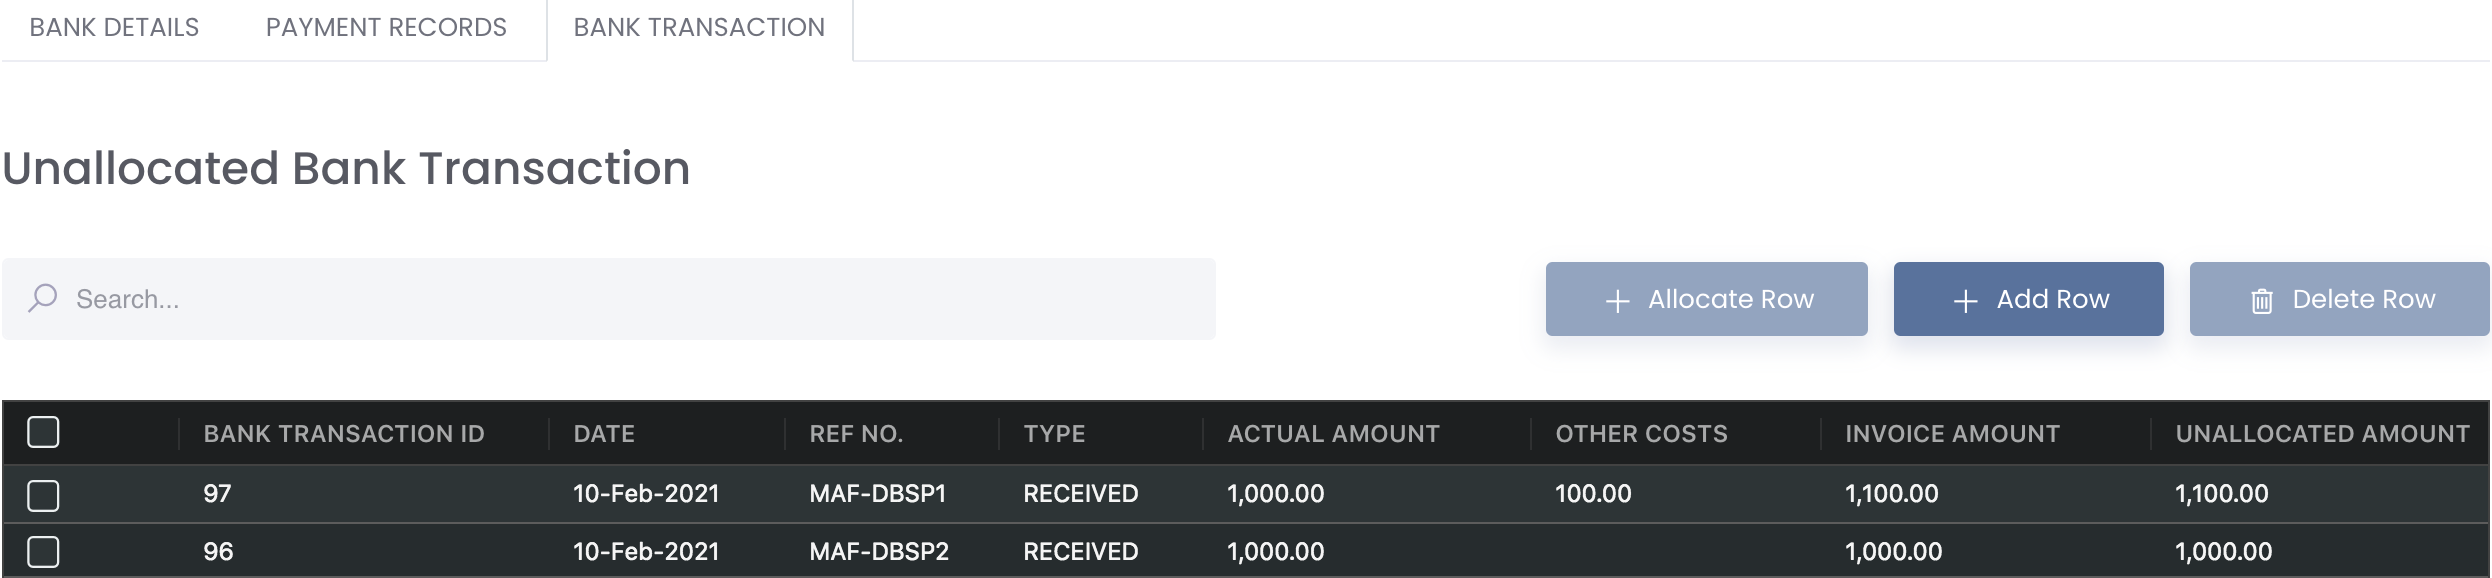Sort by the Unallocated Amount column header
This screenshot has height=578, width=2492.
click(2322, 433)
